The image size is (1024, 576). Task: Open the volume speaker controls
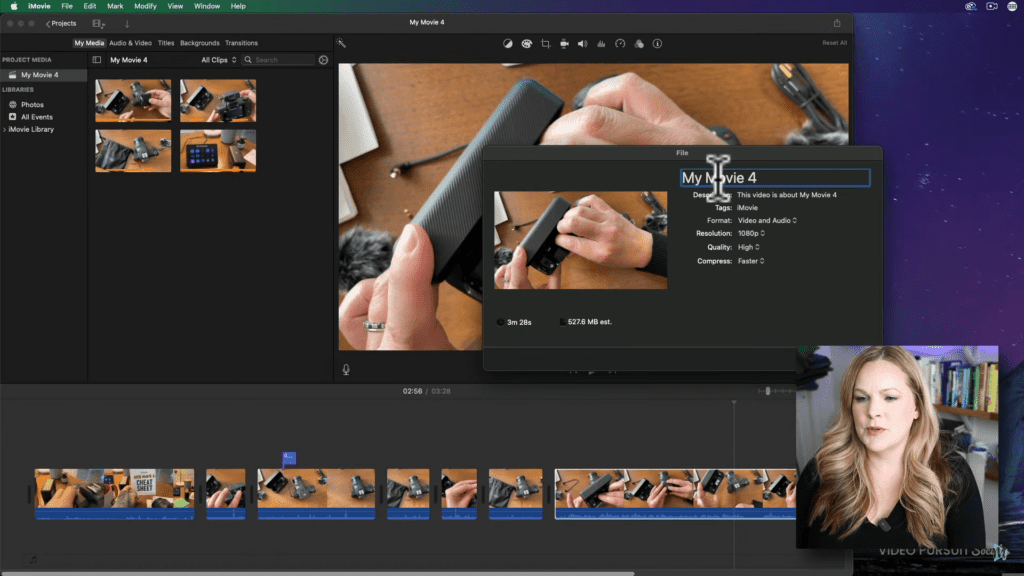pos(583,44)
